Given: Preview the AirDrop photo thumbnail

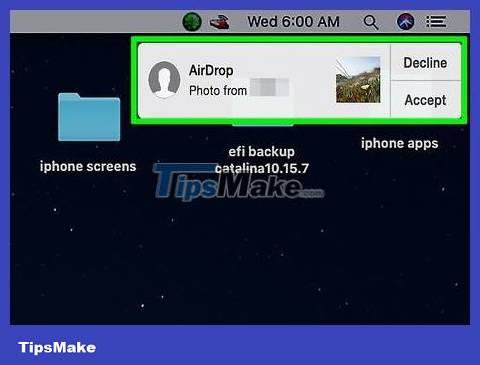Looking at the screenshot, I should (x=358, y=80).
